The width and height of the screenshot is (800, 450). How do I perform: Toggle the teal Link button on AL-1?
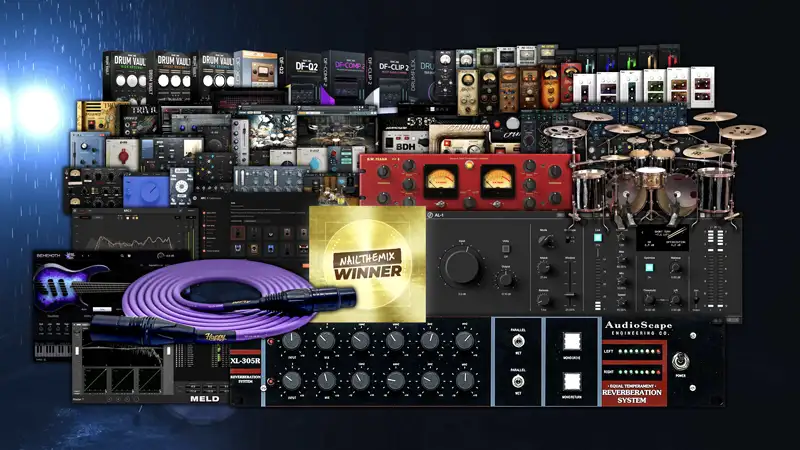597,238
